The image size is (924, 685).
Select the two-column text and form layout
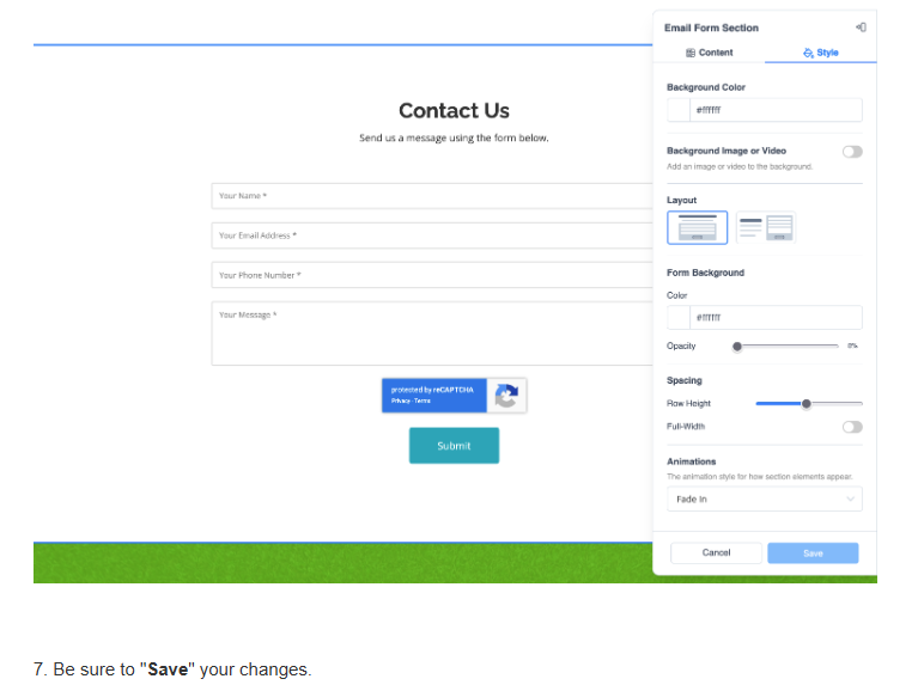point(765,228)
